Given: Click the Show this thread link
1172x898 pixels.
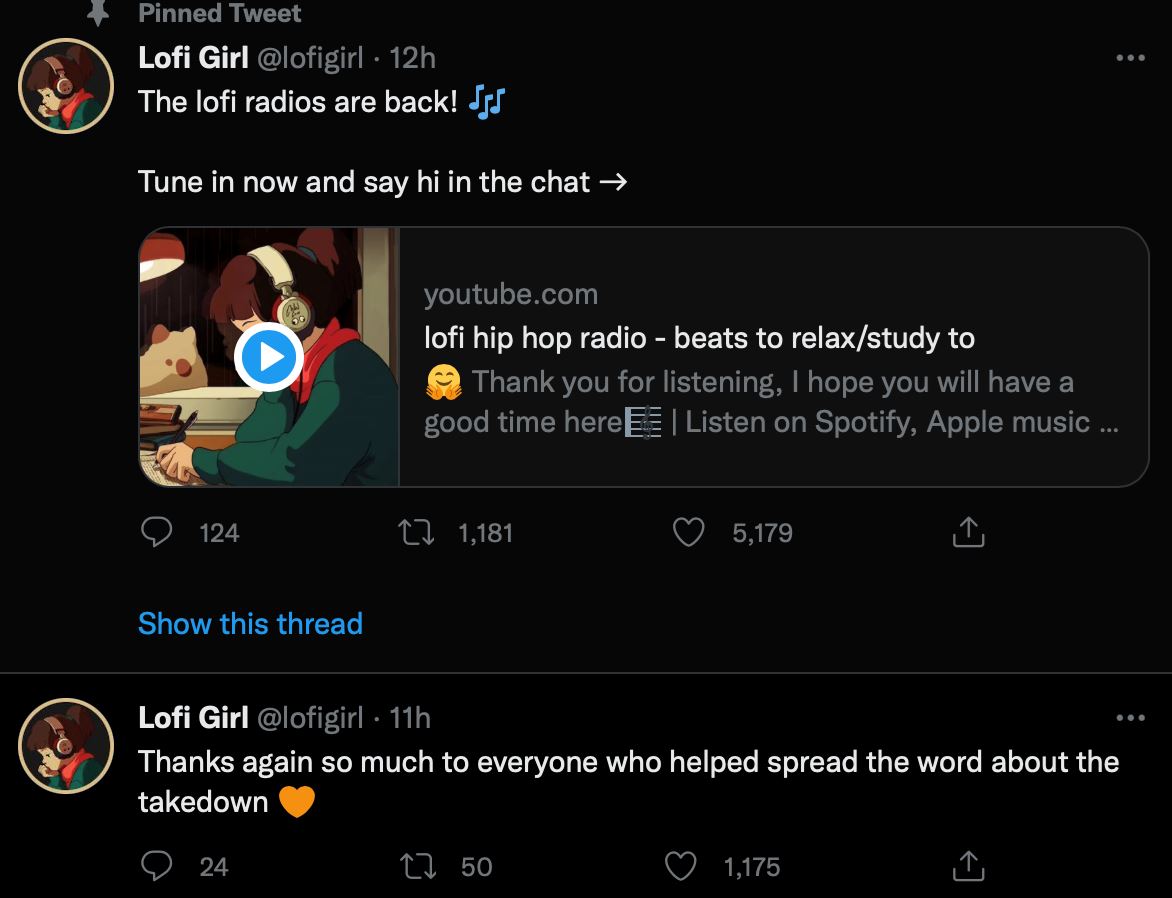Looking at the screenshot, I should [x=250, y=624].
